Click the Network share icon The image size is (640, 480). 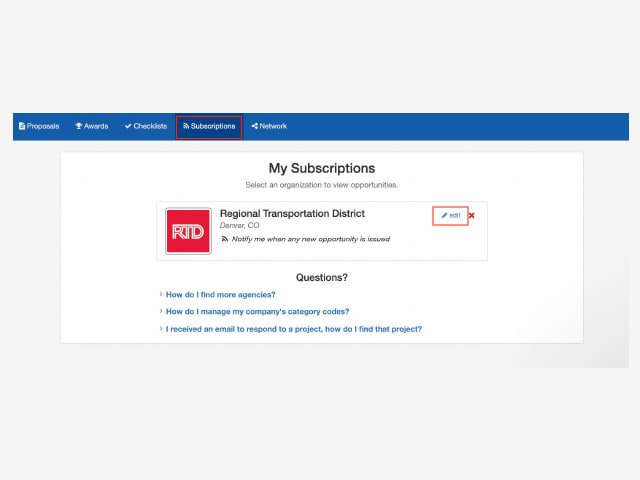pyautogui.click(x=255, y=126)
